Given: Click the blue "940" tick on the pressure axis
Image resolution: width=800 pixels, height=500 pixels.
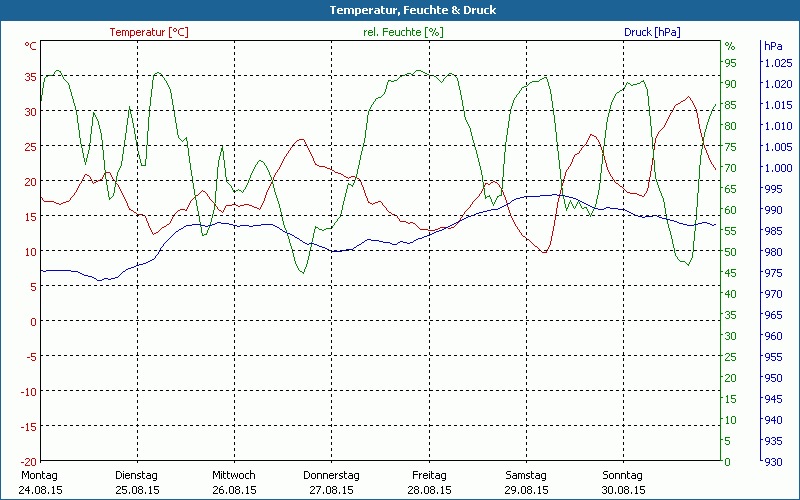Looking at the screenshot, I should pos(773,420).
